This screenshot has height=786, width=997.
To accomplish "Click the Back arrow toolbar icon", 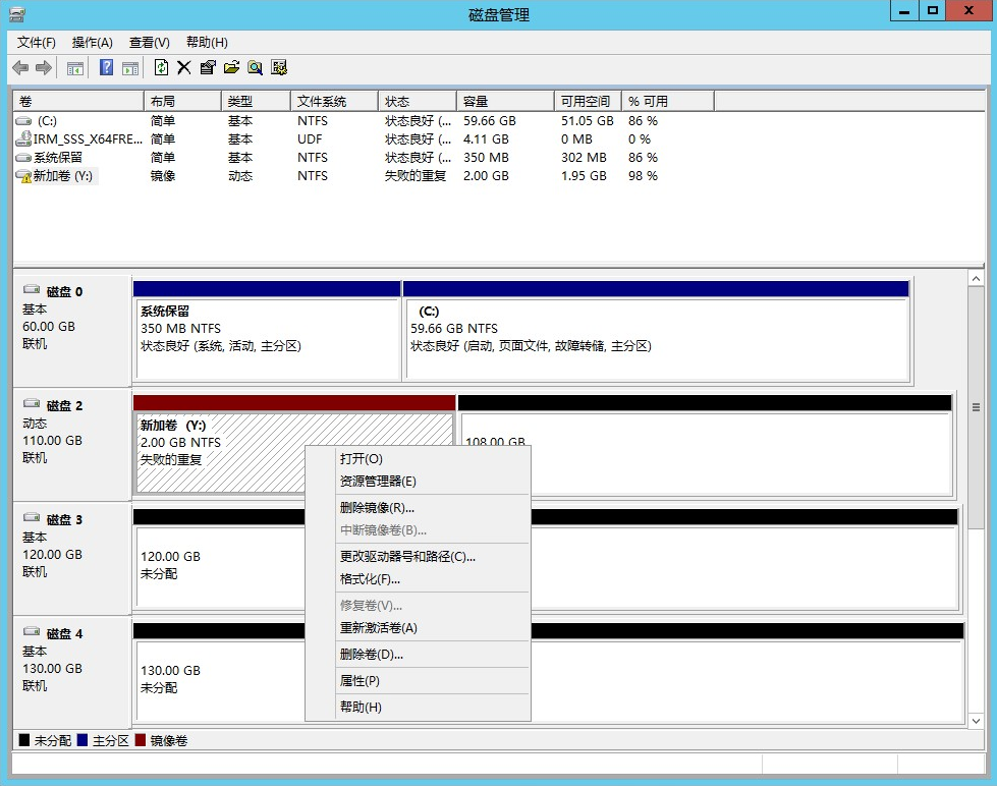I will (x=20, y=67).
